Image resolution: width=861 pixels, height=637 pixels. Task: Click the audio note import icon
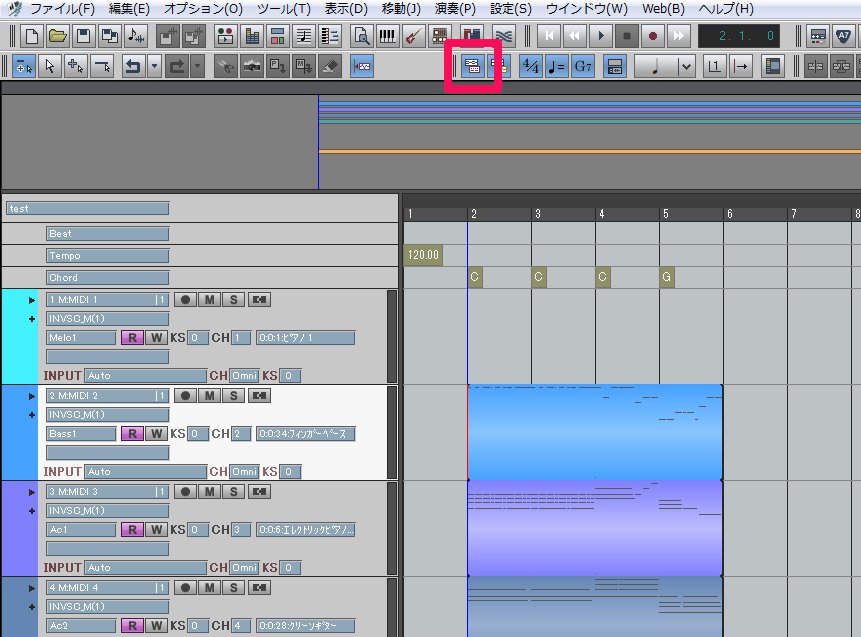pos(136,36)
